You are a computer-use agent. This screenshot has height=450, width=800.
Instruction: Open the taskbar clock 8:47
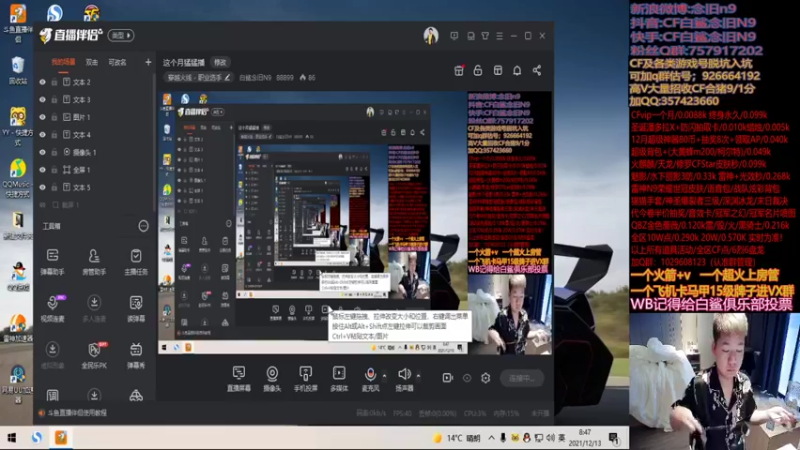coord(585,438)
